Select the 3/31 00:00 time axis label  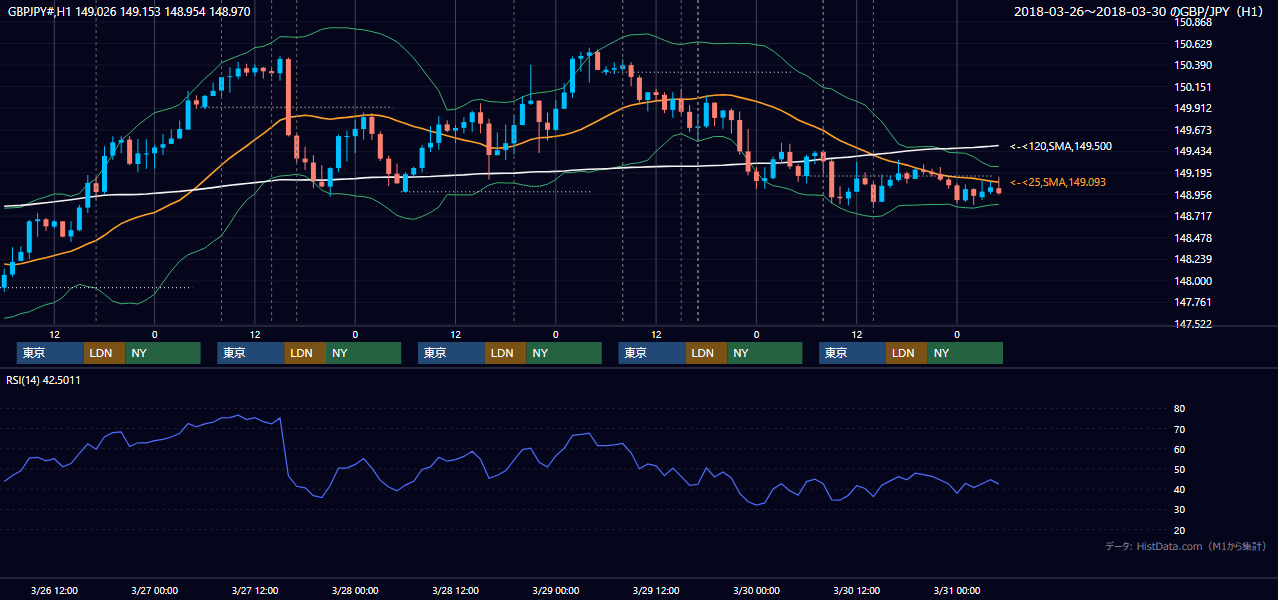[957, 590]
